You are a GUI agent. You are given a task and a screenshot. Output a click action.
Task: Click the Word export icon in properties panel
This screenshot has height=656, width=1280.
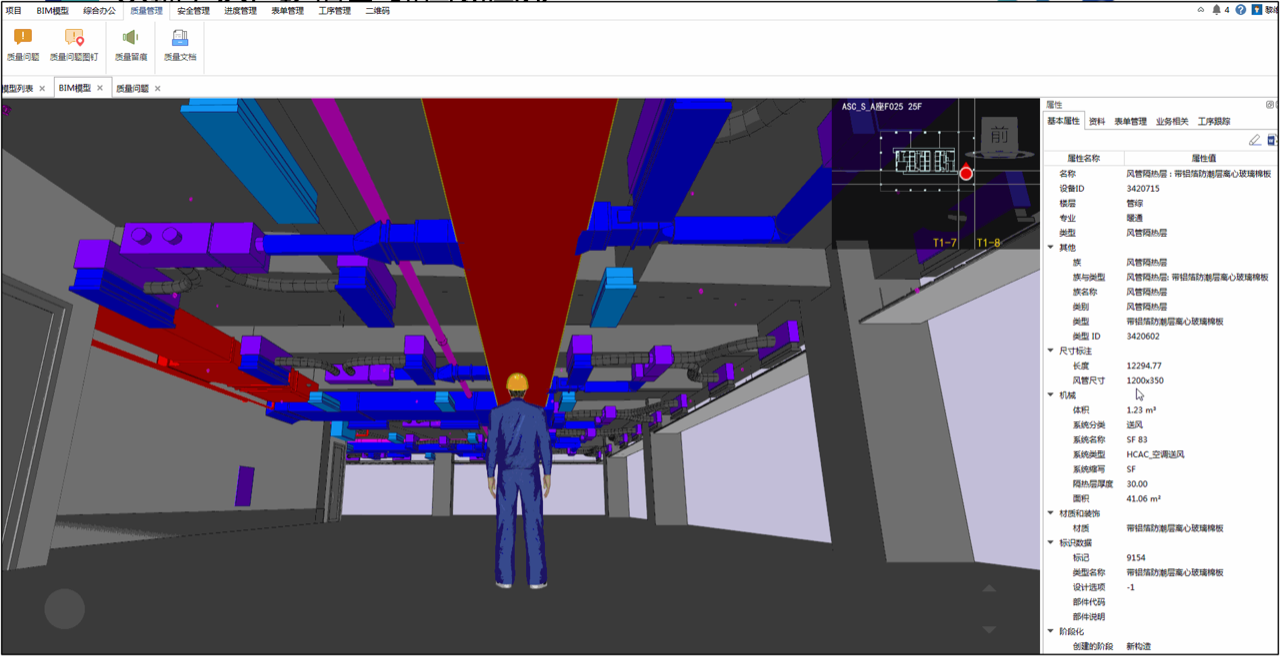tap(1273, 140)
